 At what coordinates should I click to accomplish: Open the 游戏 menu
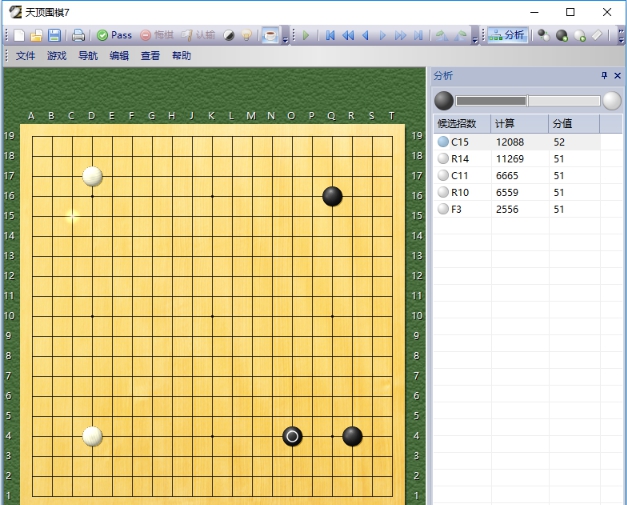[57, 56]
